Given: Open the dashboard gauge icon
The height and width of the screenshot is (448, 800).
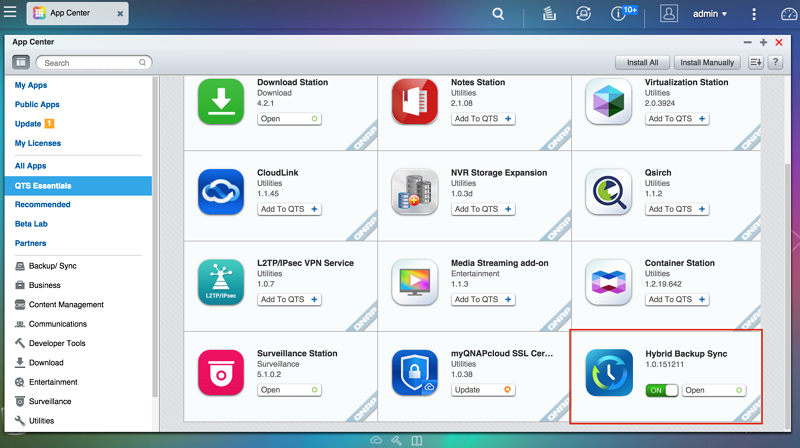Looking at the screenshot, I should 790,14.
